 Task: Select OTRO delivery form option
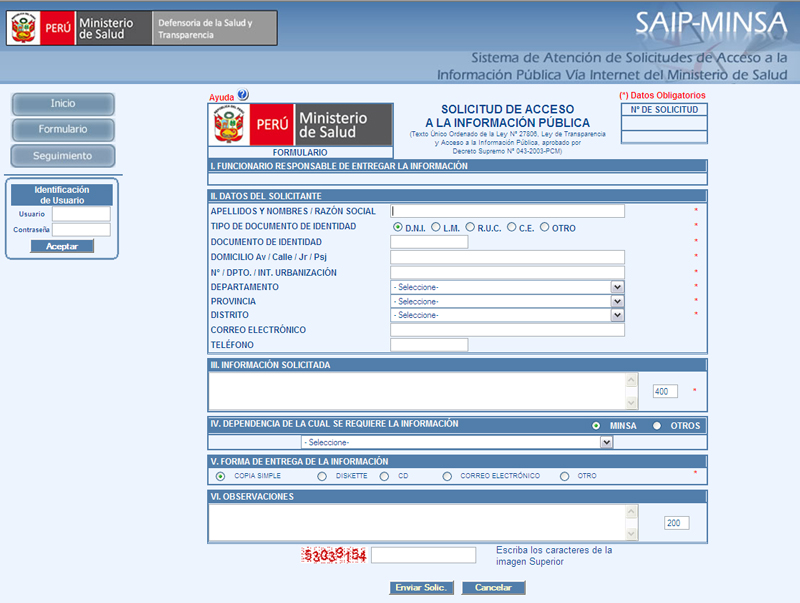tap(564, 476)
